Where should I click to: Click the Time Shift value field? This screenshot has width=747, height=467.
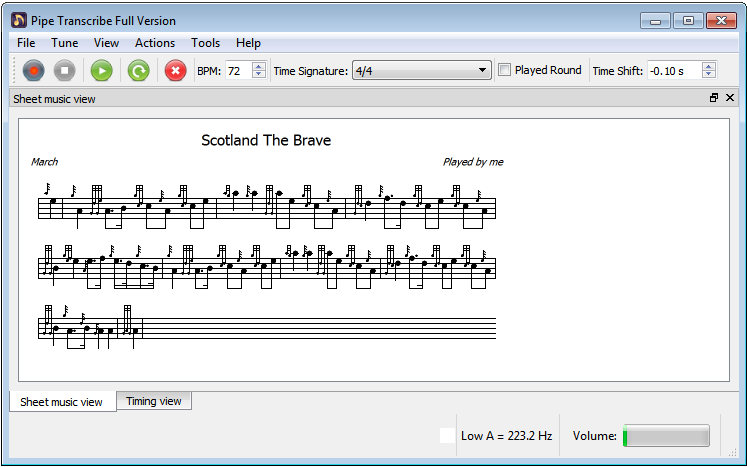point(673,70)
